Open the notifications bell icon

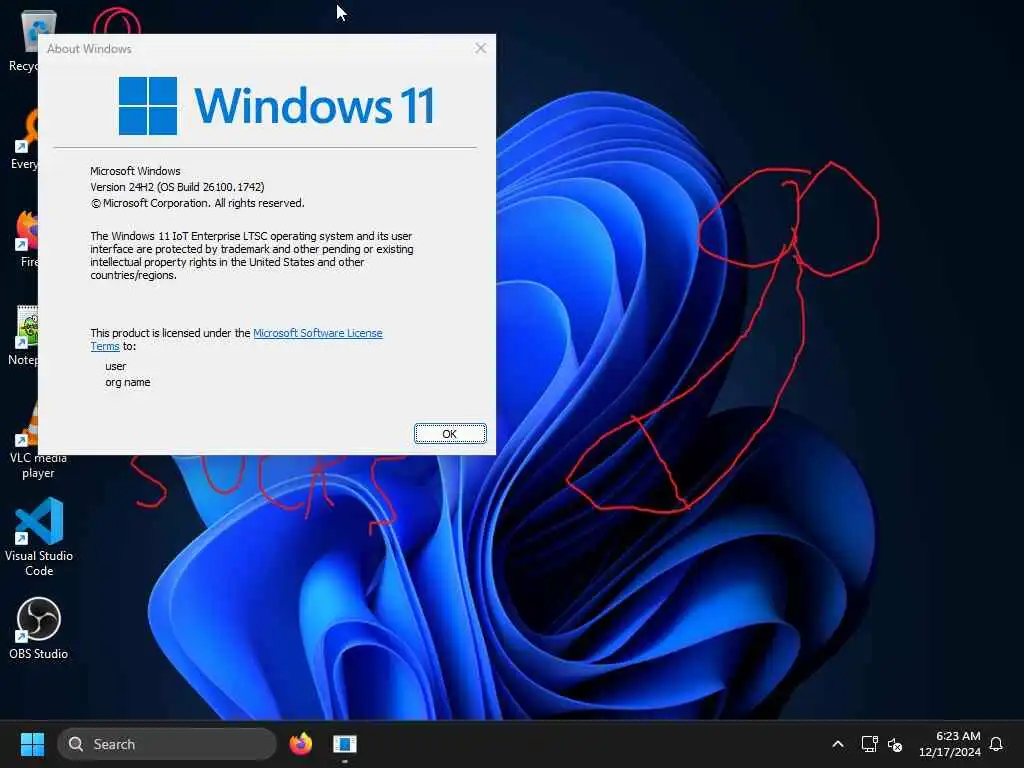point(996,744)
